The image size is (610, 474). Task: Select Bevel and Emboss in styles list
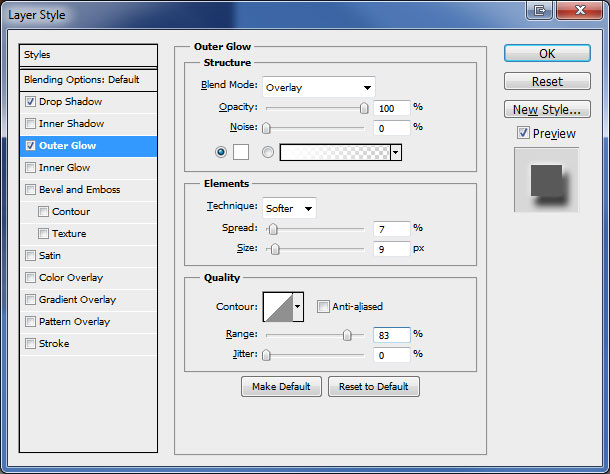point(79,190)
